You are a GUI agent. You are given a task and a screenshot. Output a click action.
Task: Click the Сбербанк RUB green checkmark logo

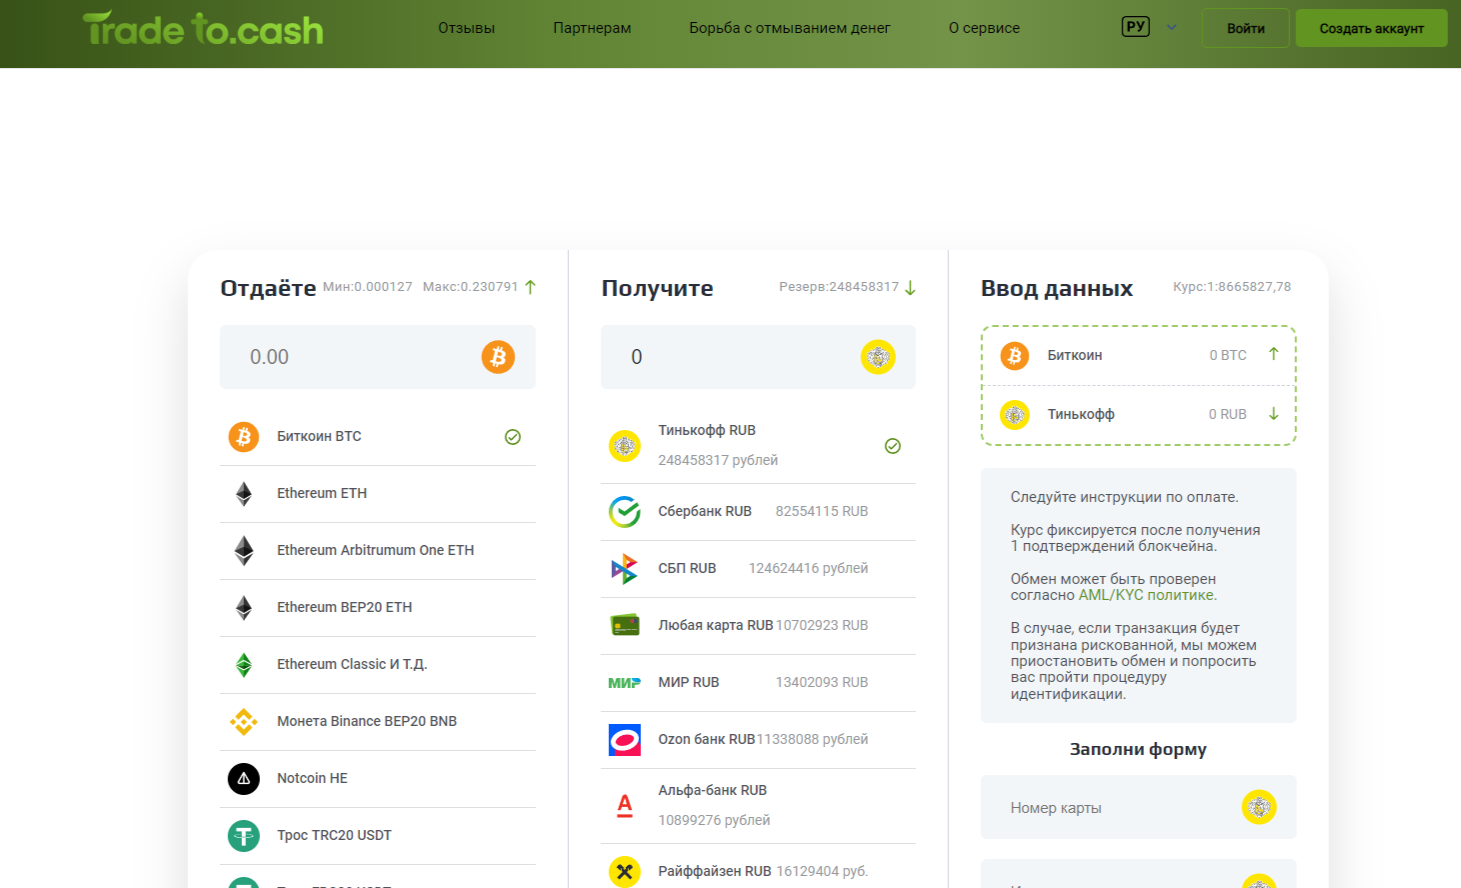point(625,512)
